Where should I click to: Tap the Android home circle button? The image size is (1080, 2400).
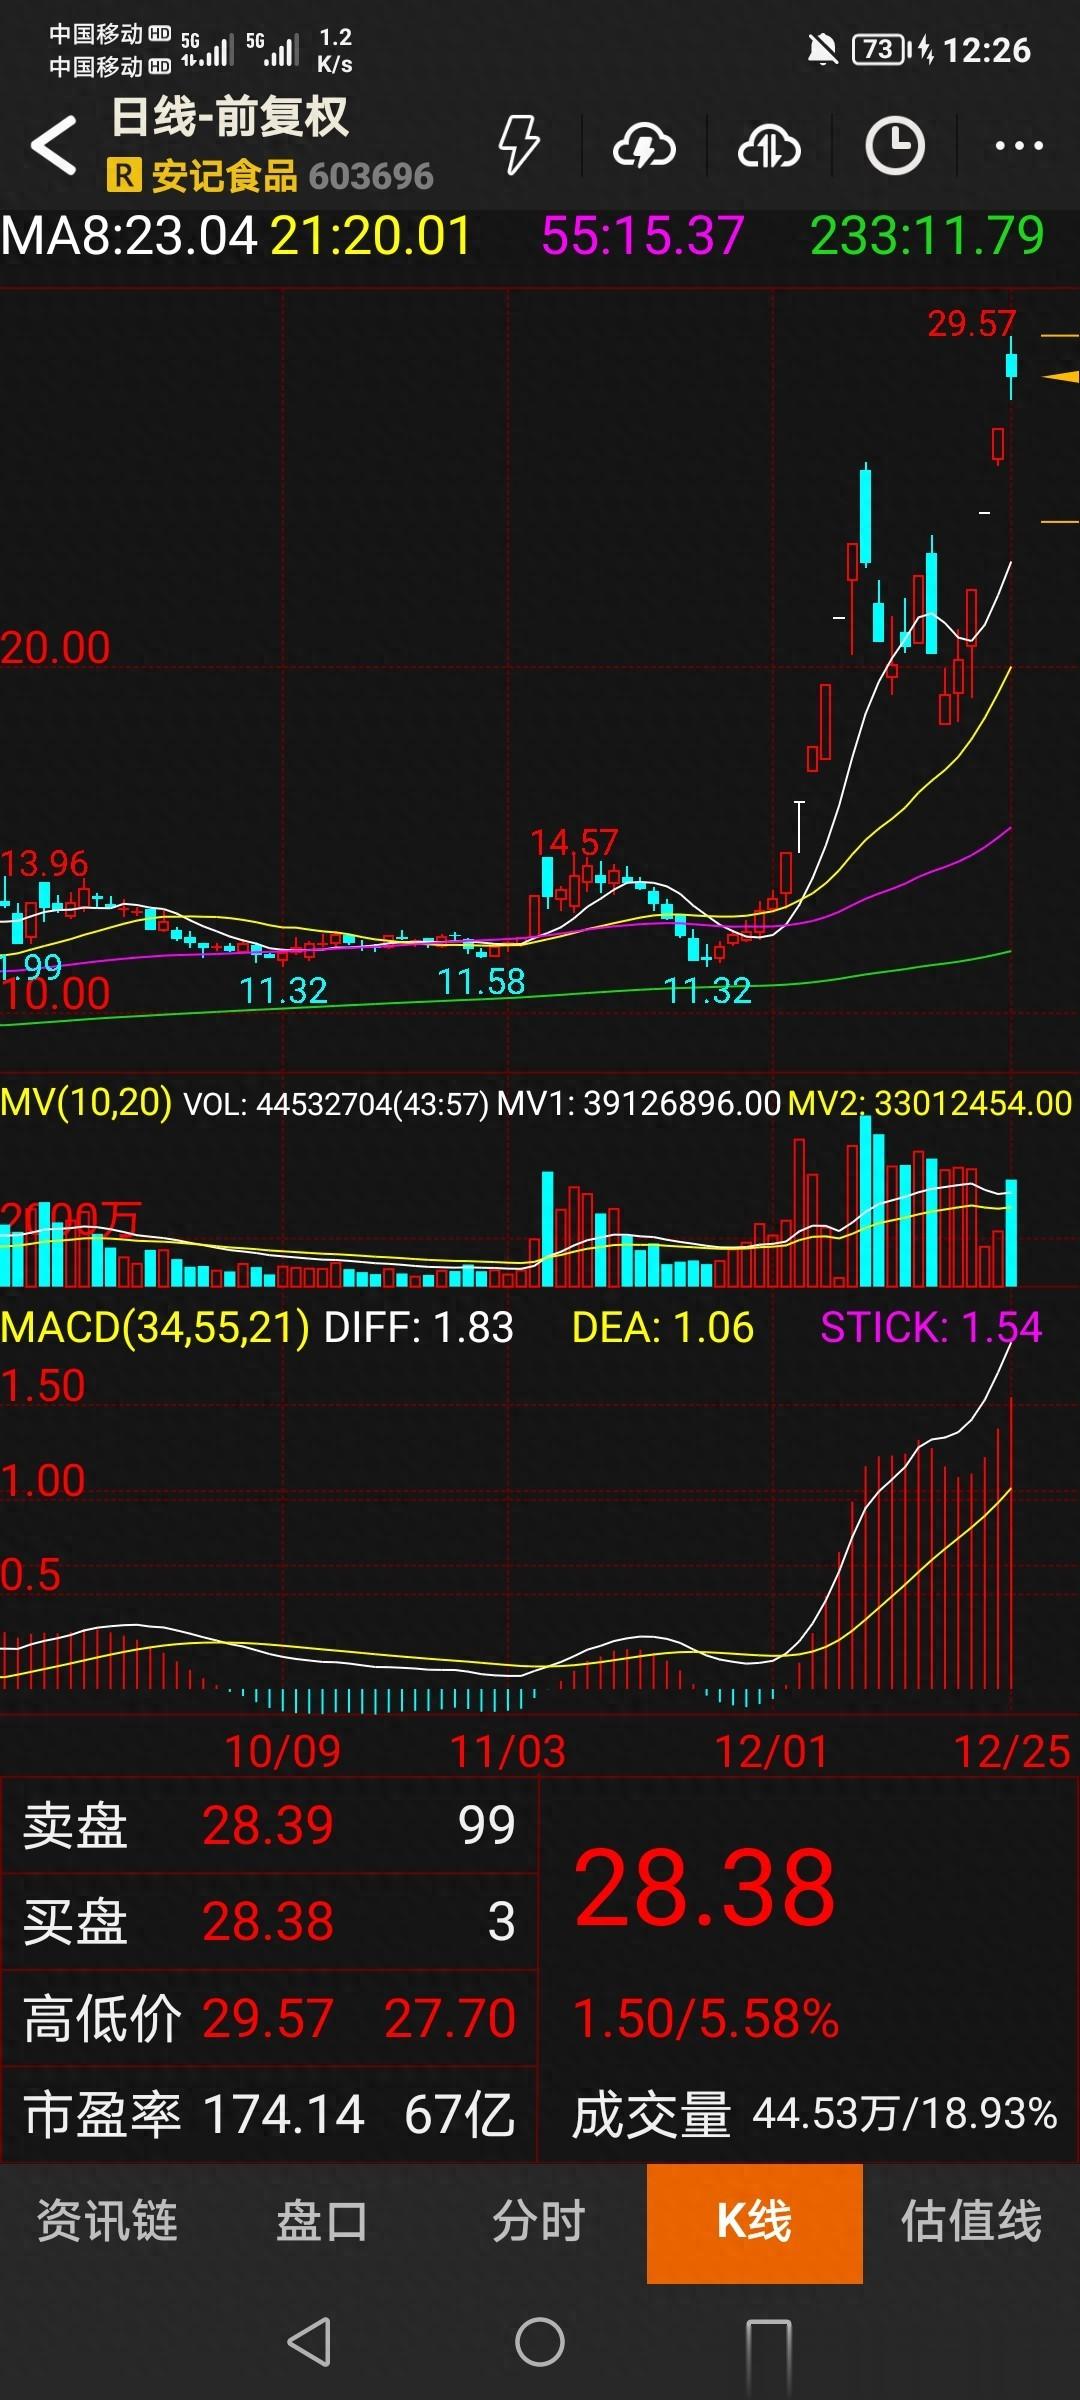(x=540, y=2341)
